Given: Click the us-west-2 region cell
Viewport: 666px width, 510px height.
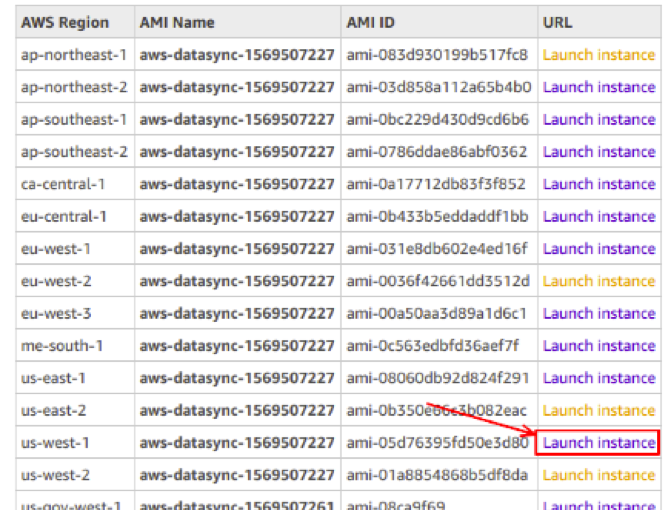Looking at the screenshot, I should [x=75, y=475].
